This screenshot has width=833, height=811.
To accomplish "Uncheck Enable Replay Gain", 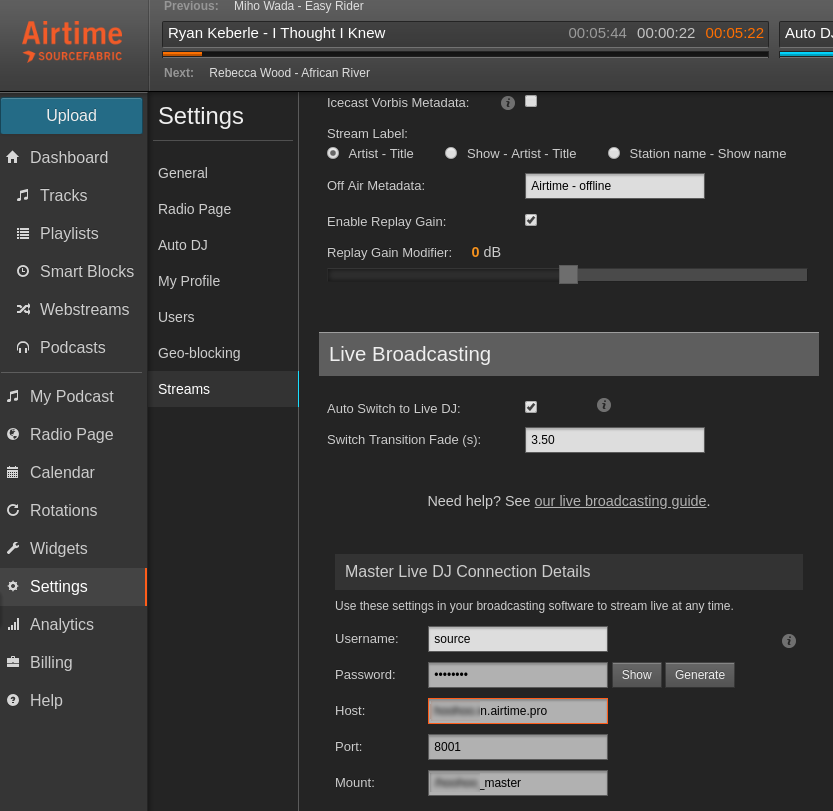I will [x=530, y=220].
